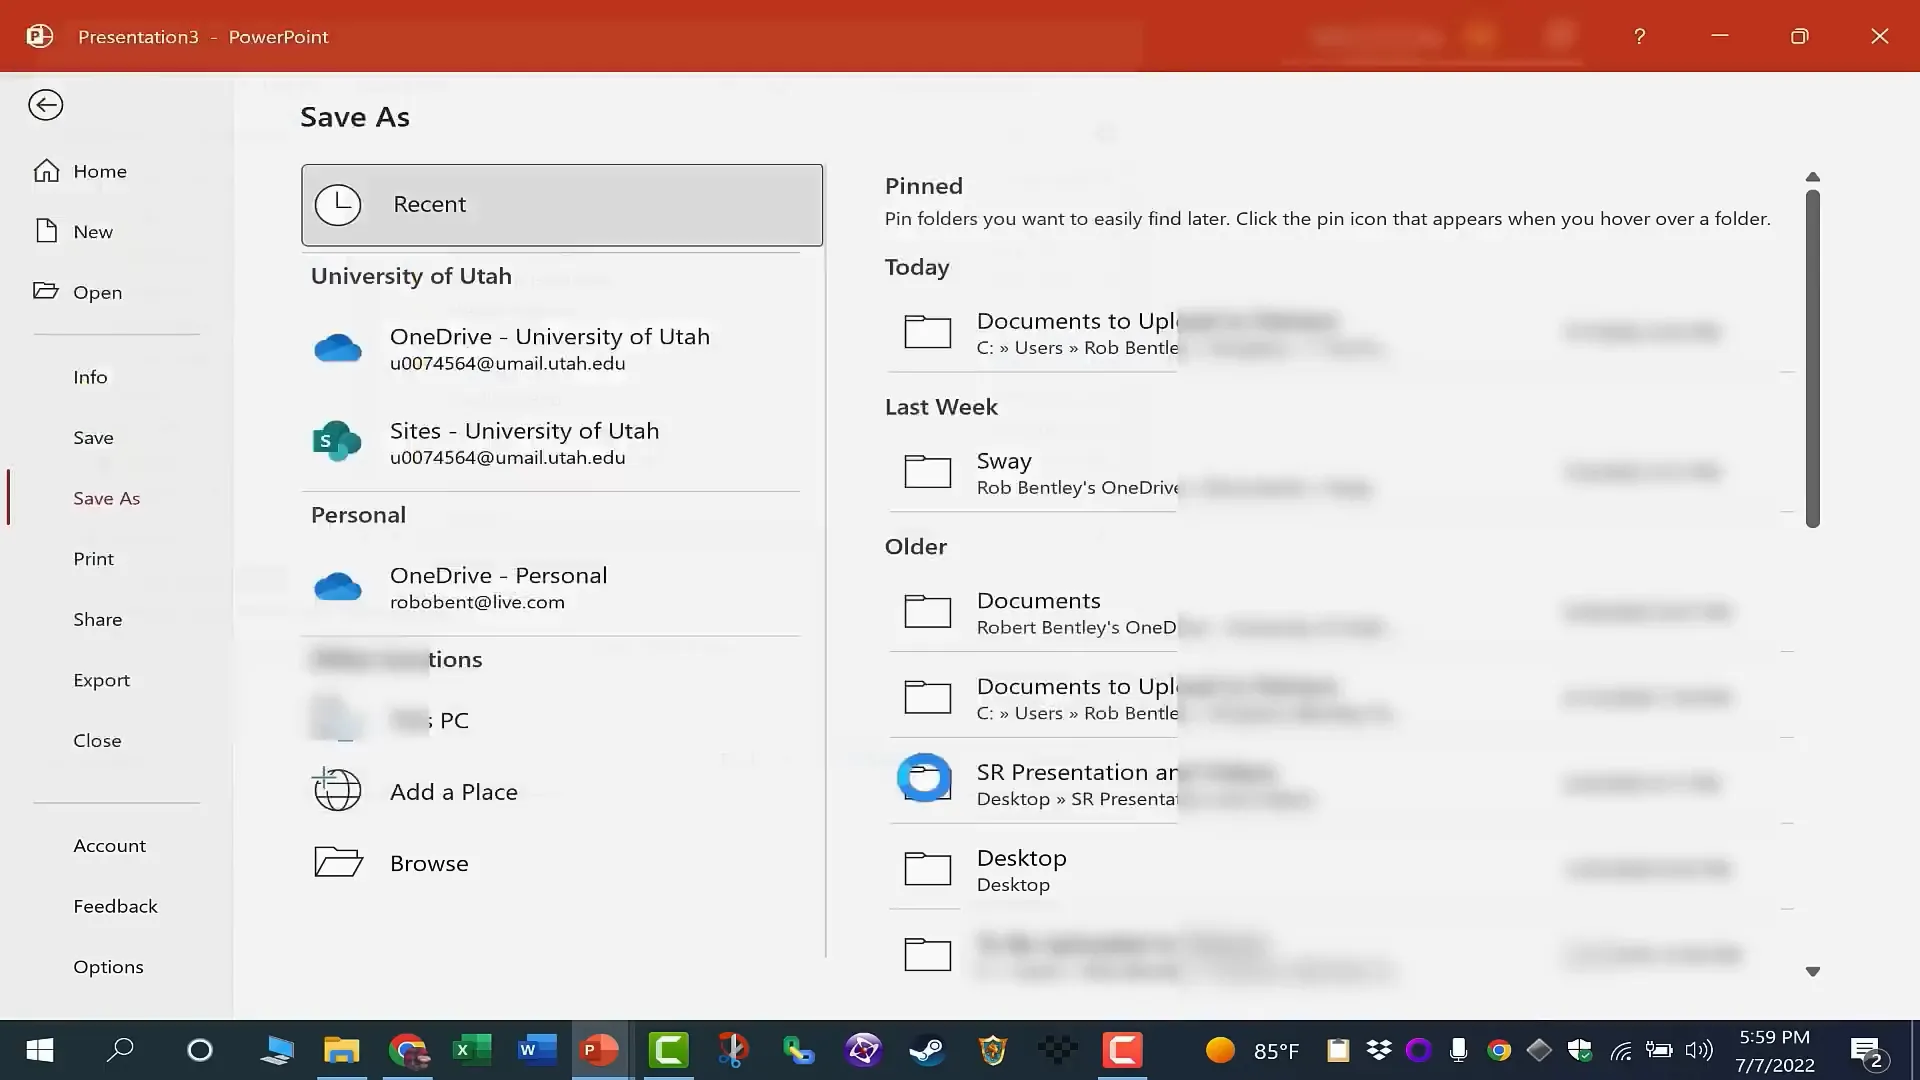Click the scroll down arrow of folder list
The image size is (1920, 1080).
1812,971
